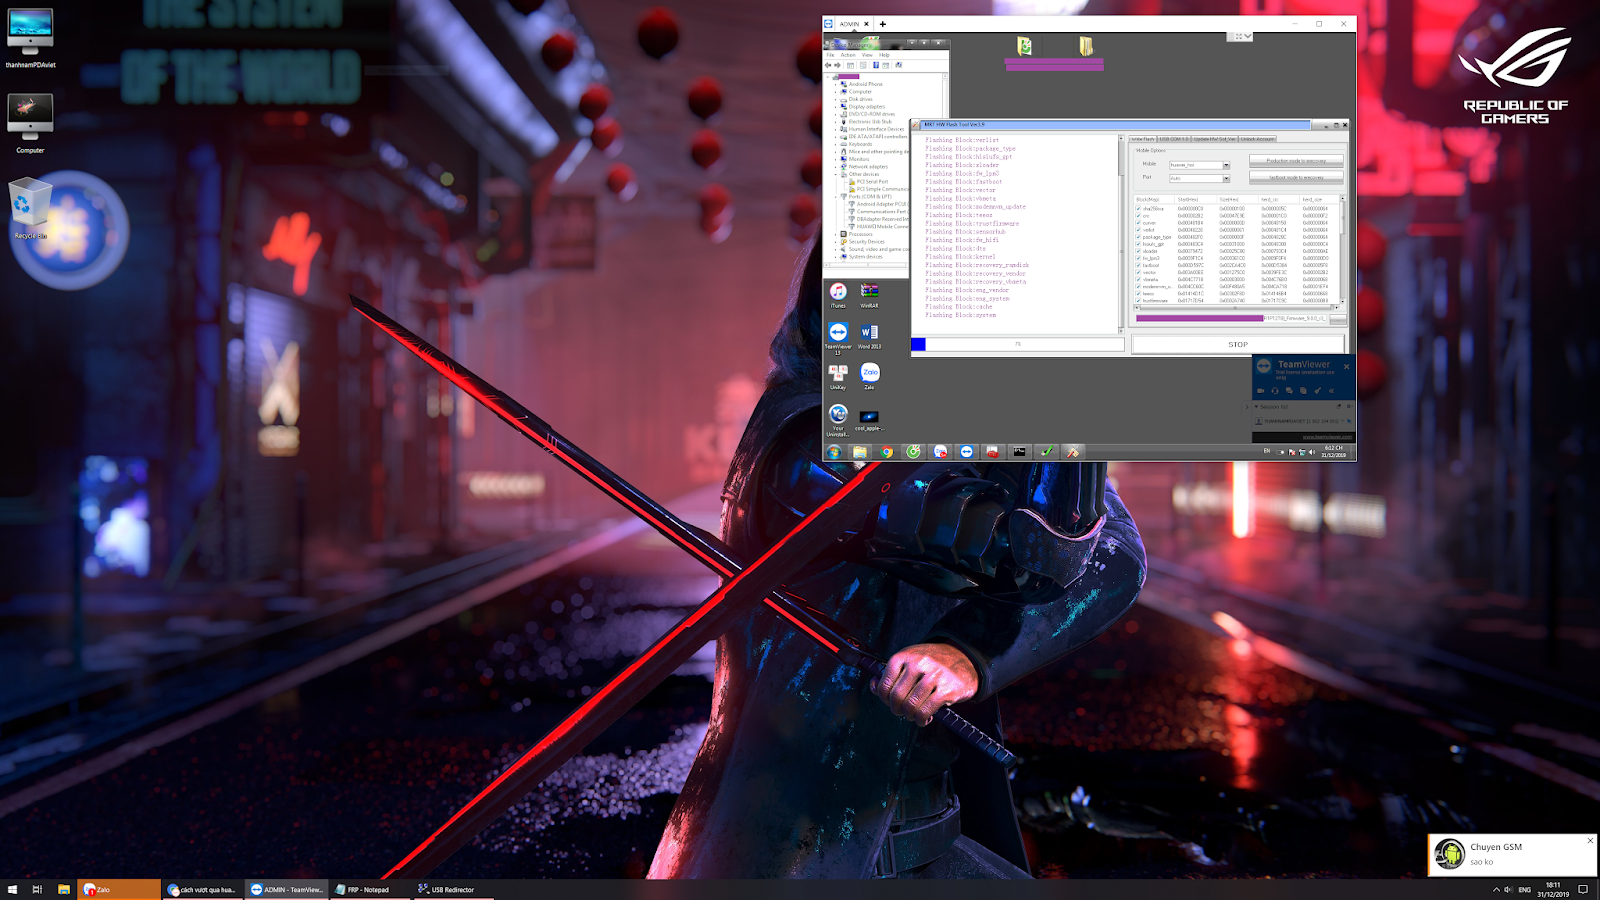The height and width of the screenshot is (900, 1600).
Task: Collapse the TeamViewer Session list section
Action: pos(1256,407)
